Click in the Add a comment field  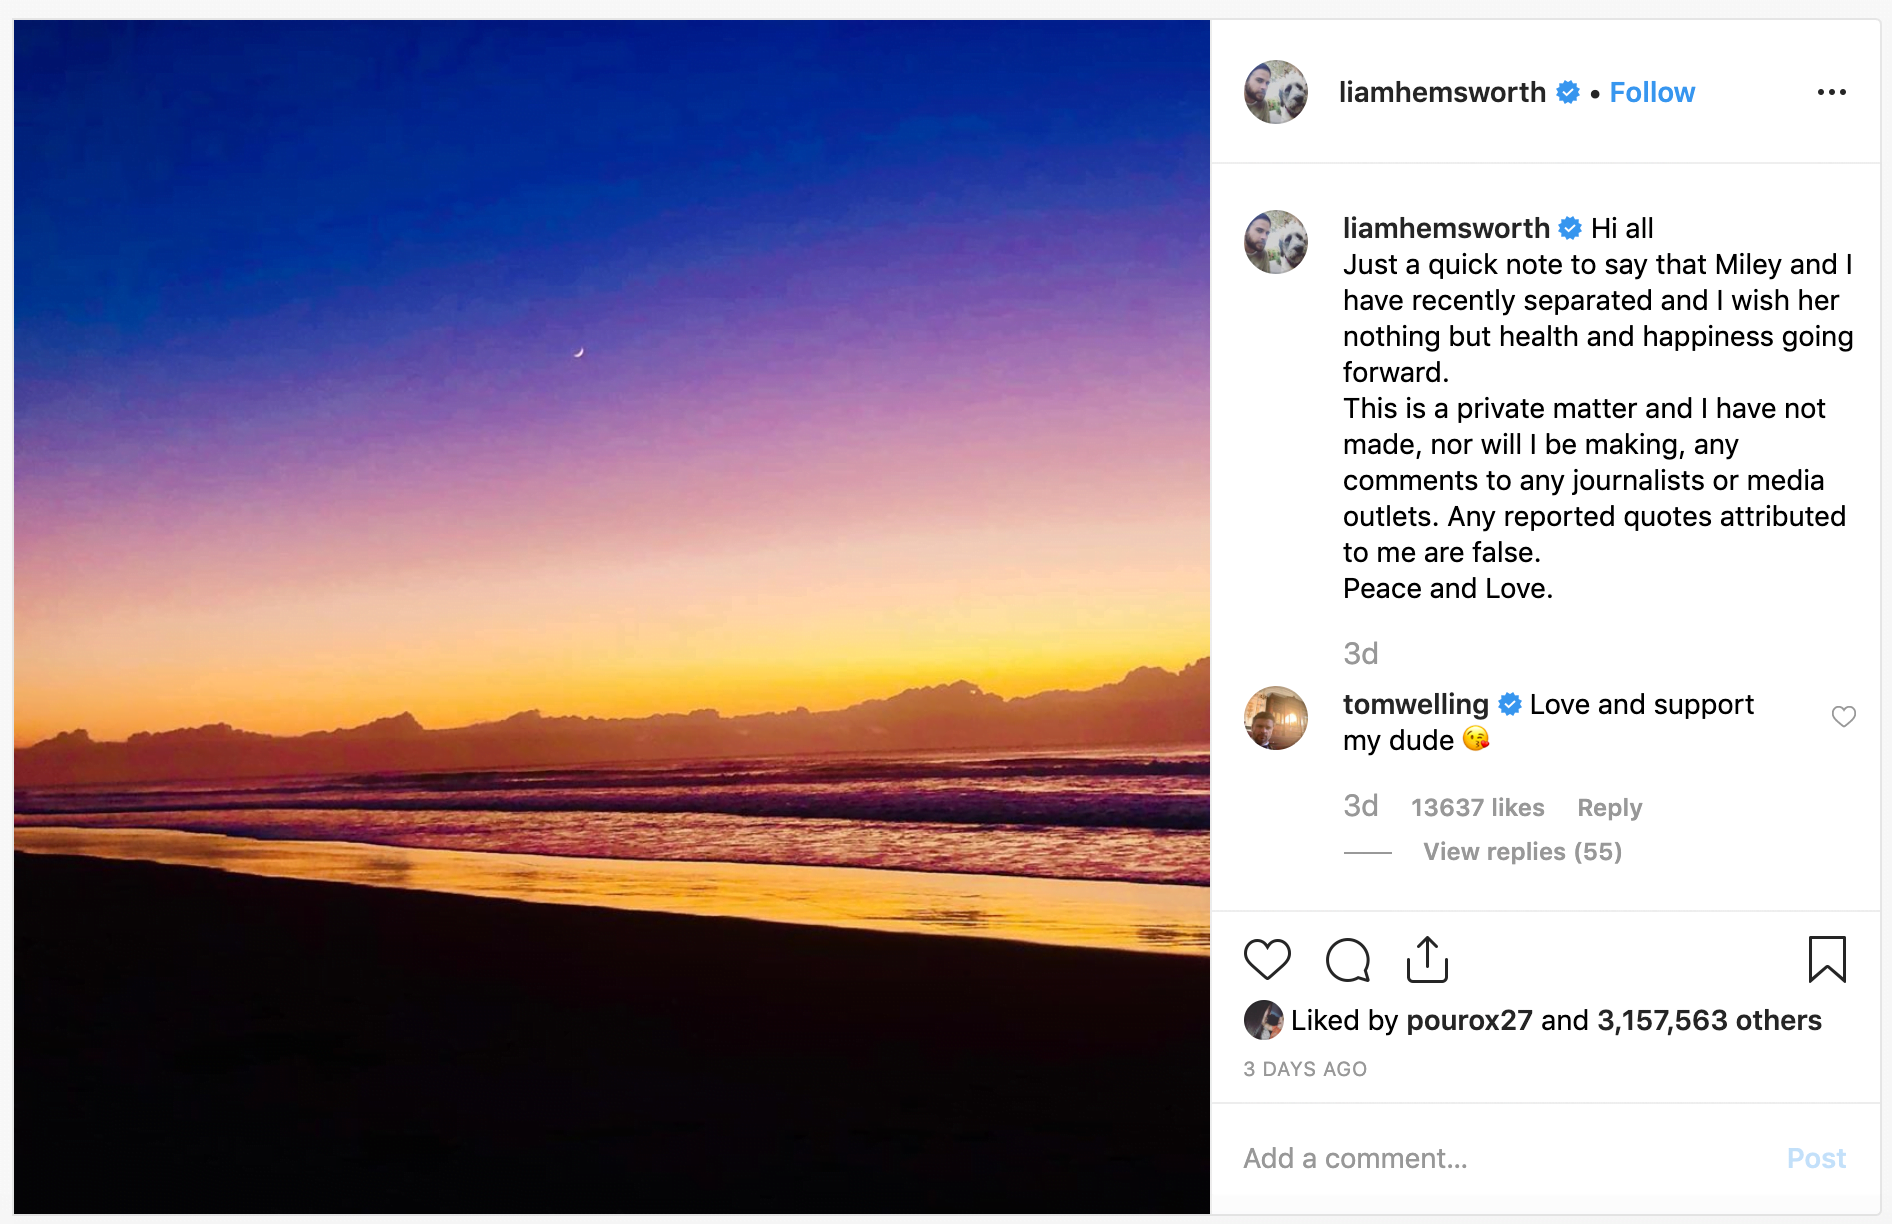coord(1500,1158)
